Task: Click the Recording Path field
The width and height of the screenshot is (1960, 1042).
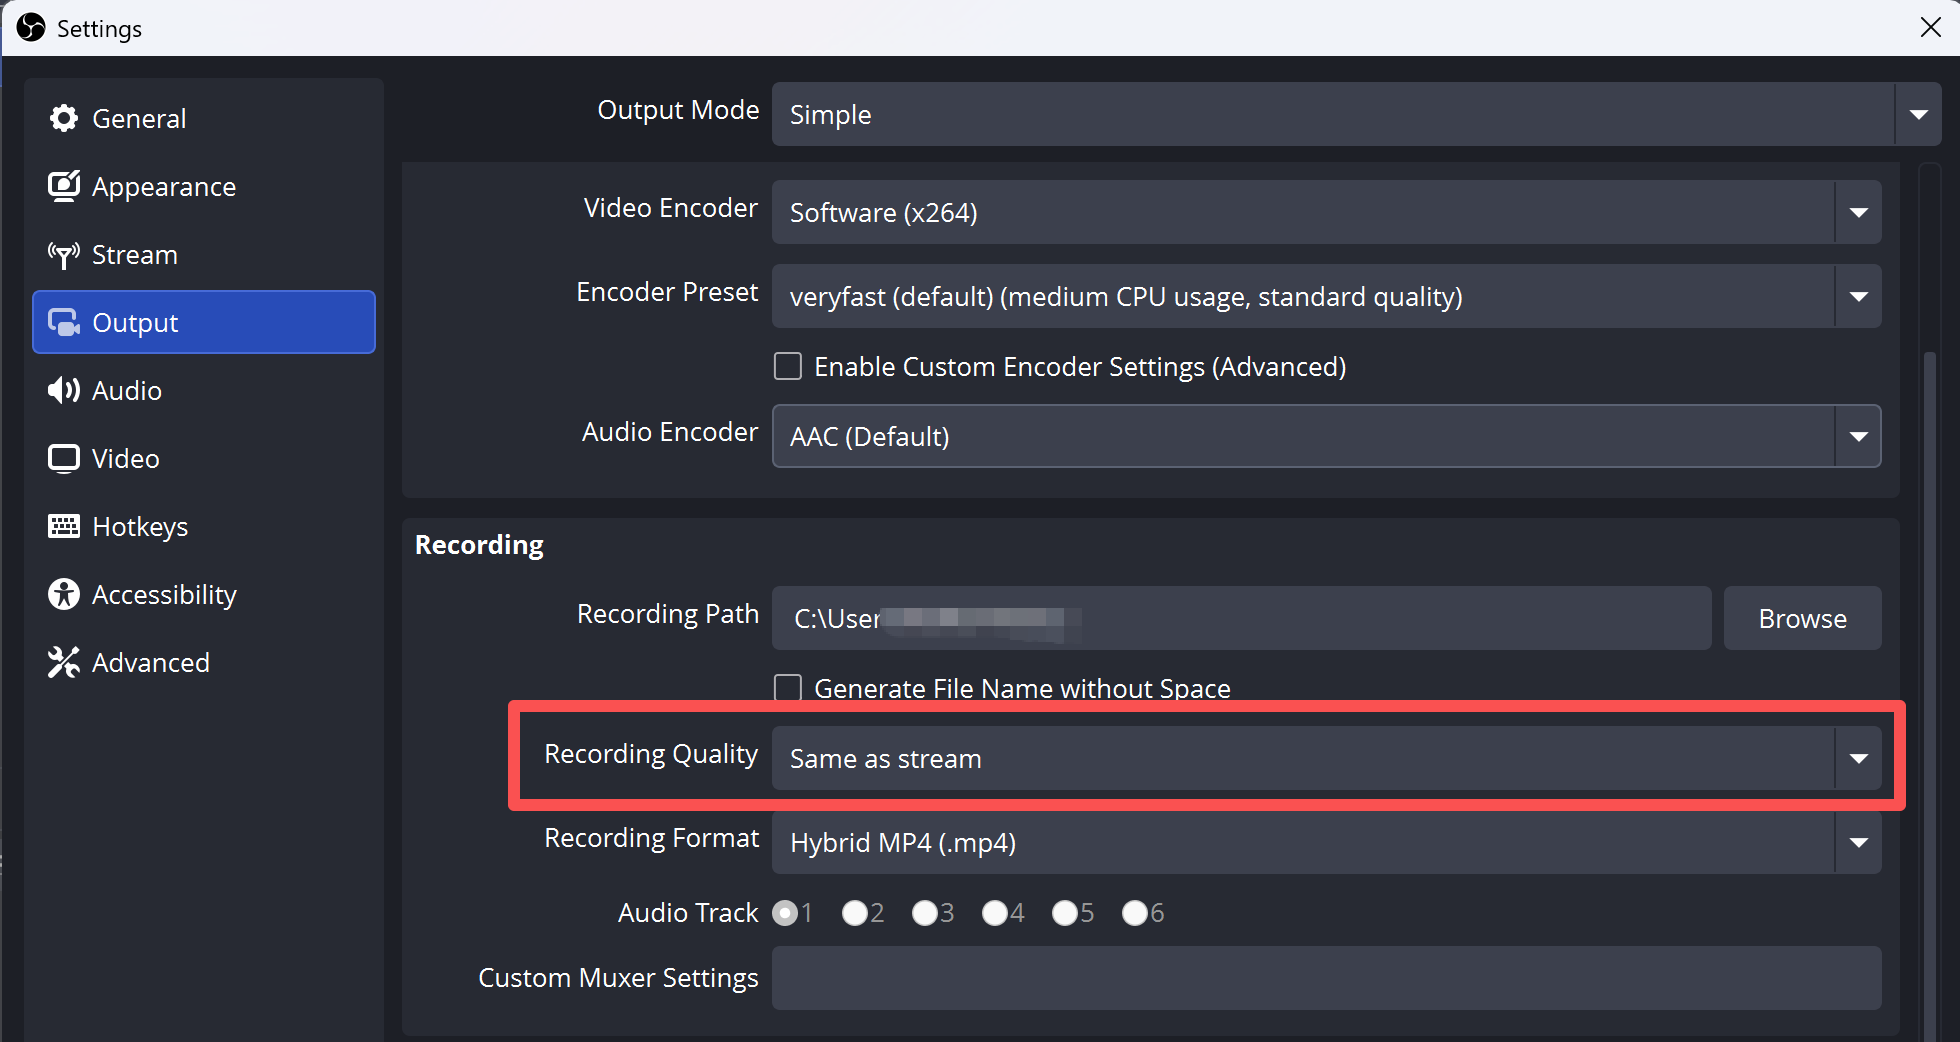Action: (x=1241, y=618)
